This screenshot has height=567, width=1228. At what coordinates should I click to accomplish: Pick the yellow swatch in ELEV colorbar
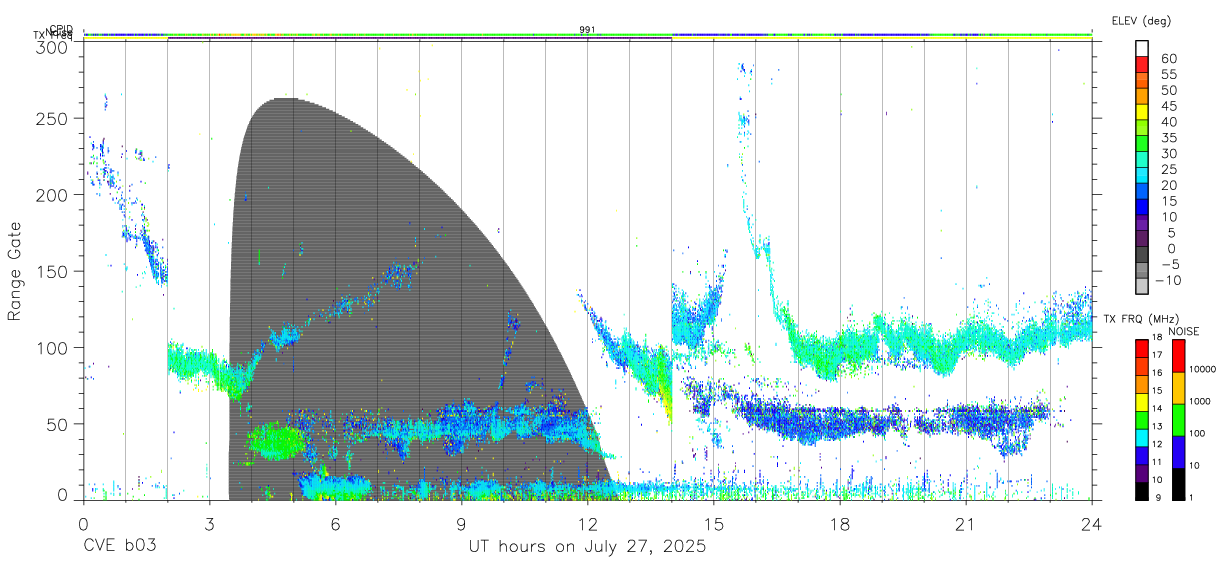click(x=1142, y=113)
